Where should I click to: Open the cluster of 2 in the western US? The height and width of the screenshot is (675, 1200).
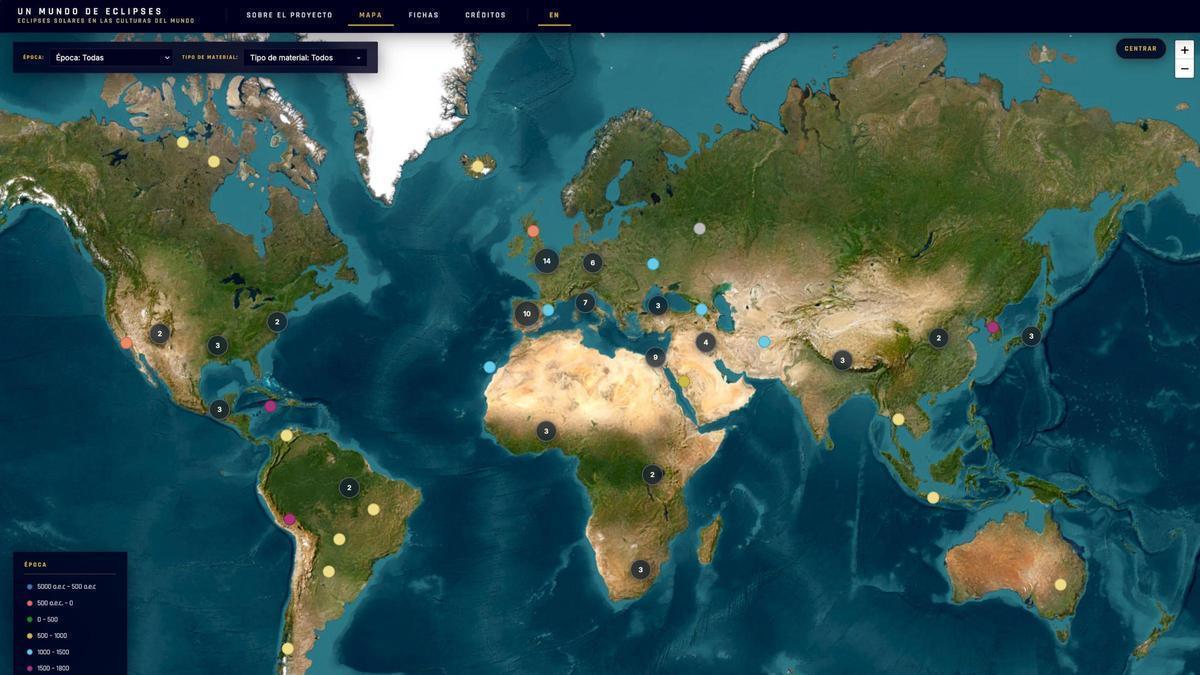[x=159, y=333]
